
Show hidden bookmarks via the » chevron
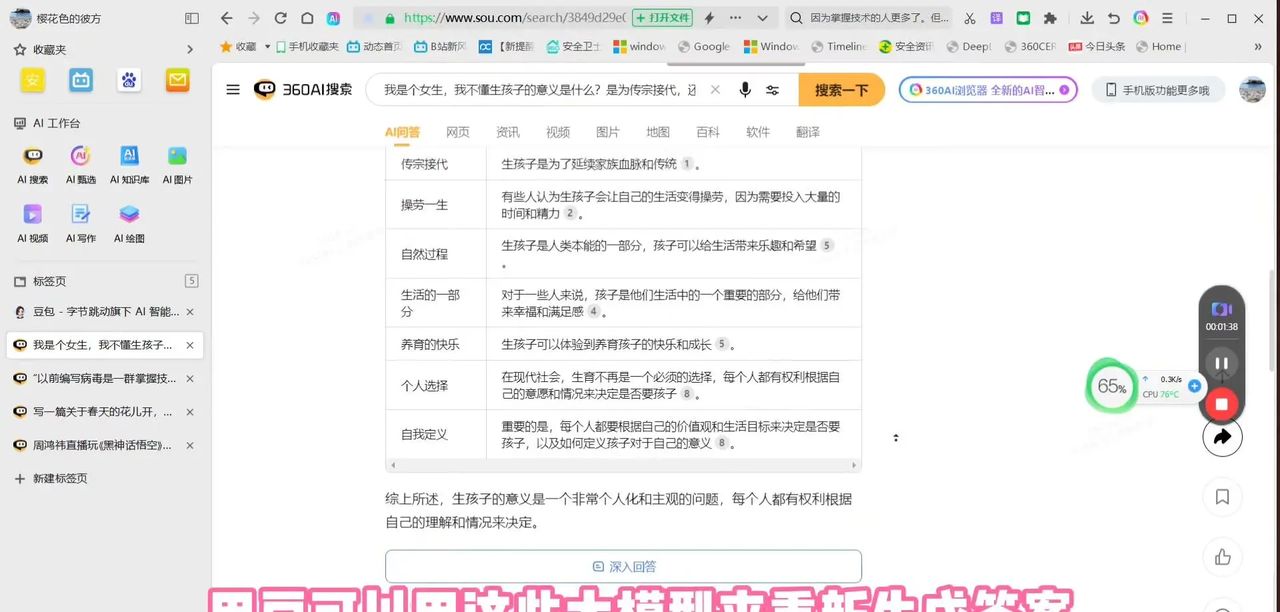pyautogui.click(x=1258, y=46)
